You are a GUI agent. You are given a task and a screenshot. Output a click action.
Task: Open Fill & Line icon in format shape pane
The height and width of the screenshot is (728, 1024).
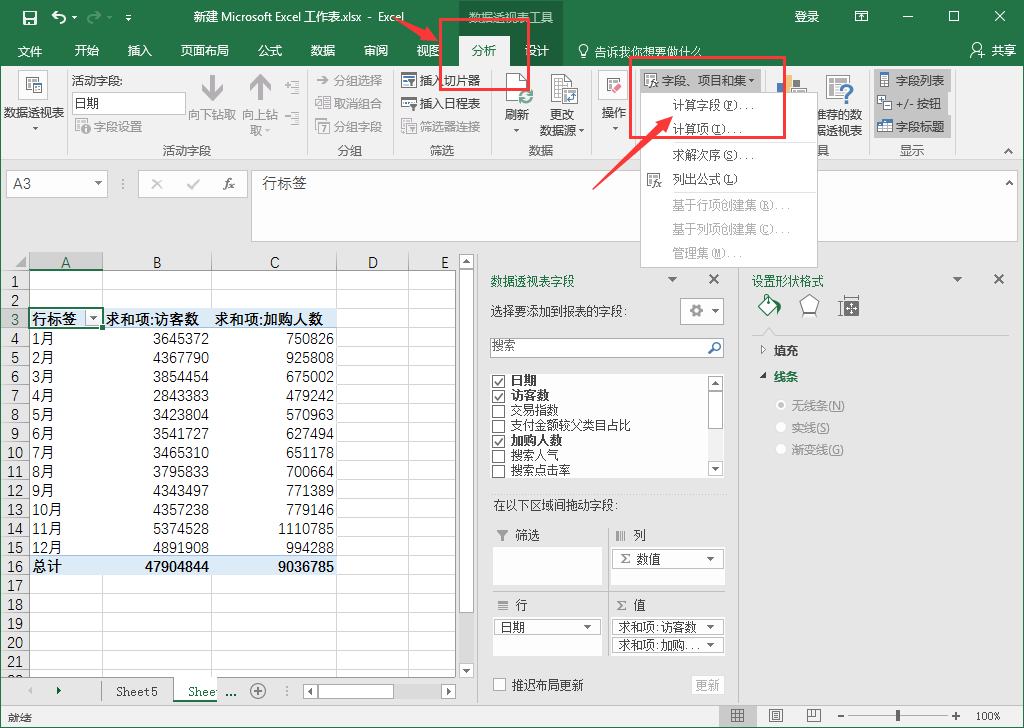tap(769, 306)
